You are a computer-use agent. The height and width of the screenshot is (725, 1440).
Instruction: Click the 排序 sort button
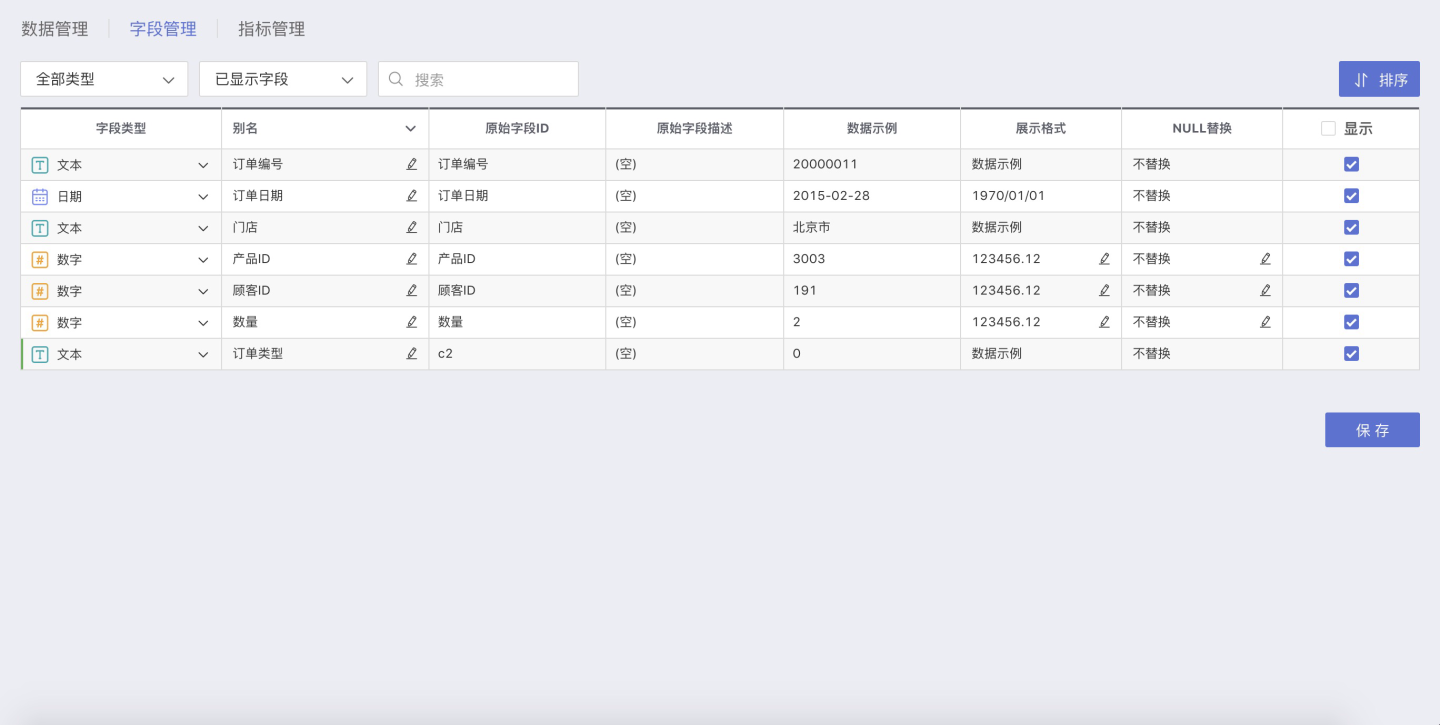[1379, 80]
